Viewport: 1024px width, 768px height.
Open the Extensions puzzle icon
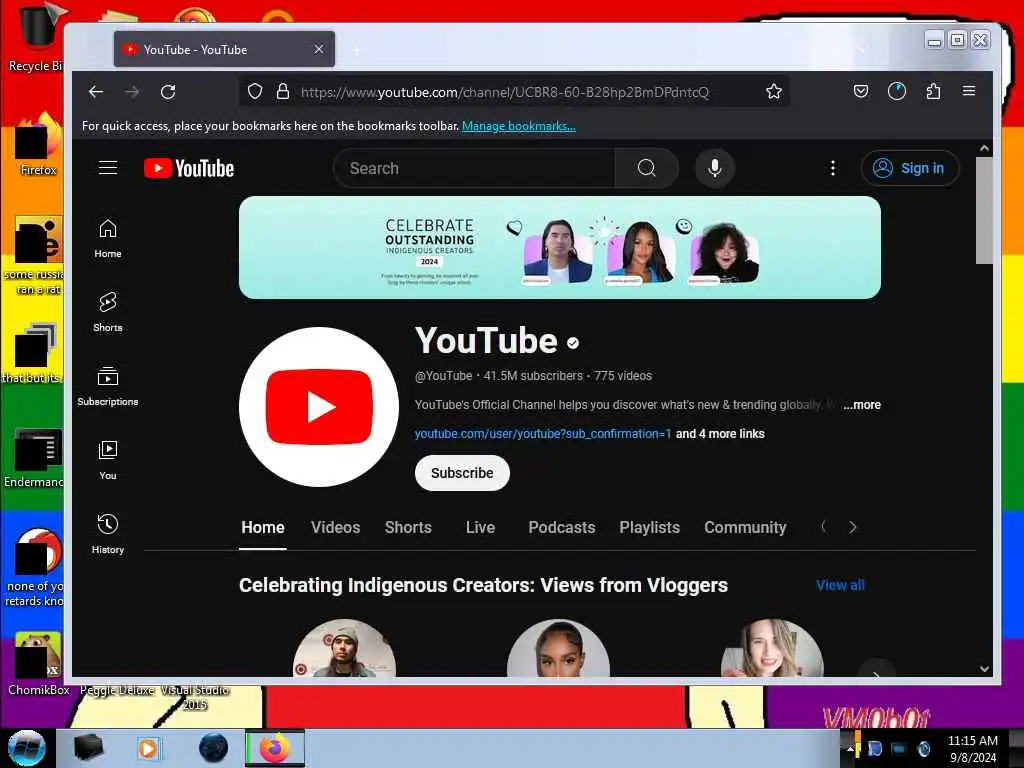[933, 91]
